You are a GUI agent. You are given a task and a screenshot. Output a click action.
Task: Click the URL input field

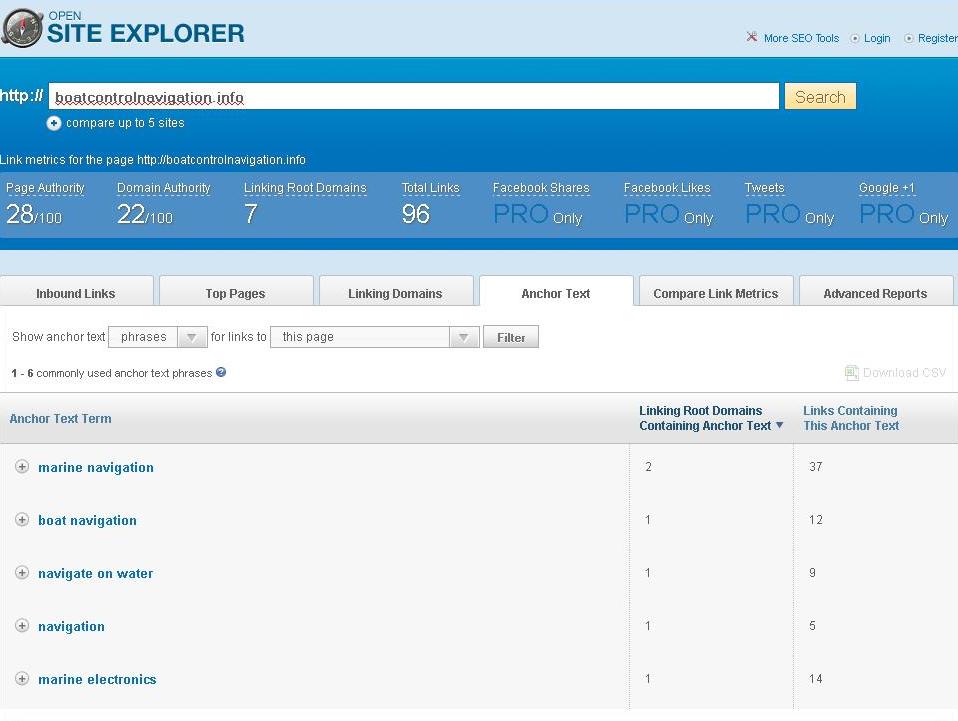pos(413,97)
